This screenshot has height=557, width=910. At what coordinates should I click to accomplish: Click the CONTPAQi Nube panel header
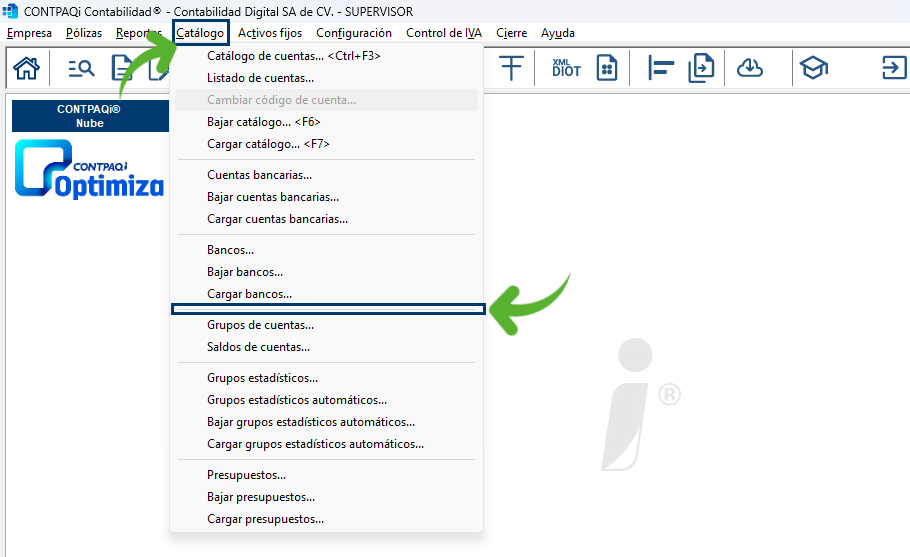[x=90, y=116]
